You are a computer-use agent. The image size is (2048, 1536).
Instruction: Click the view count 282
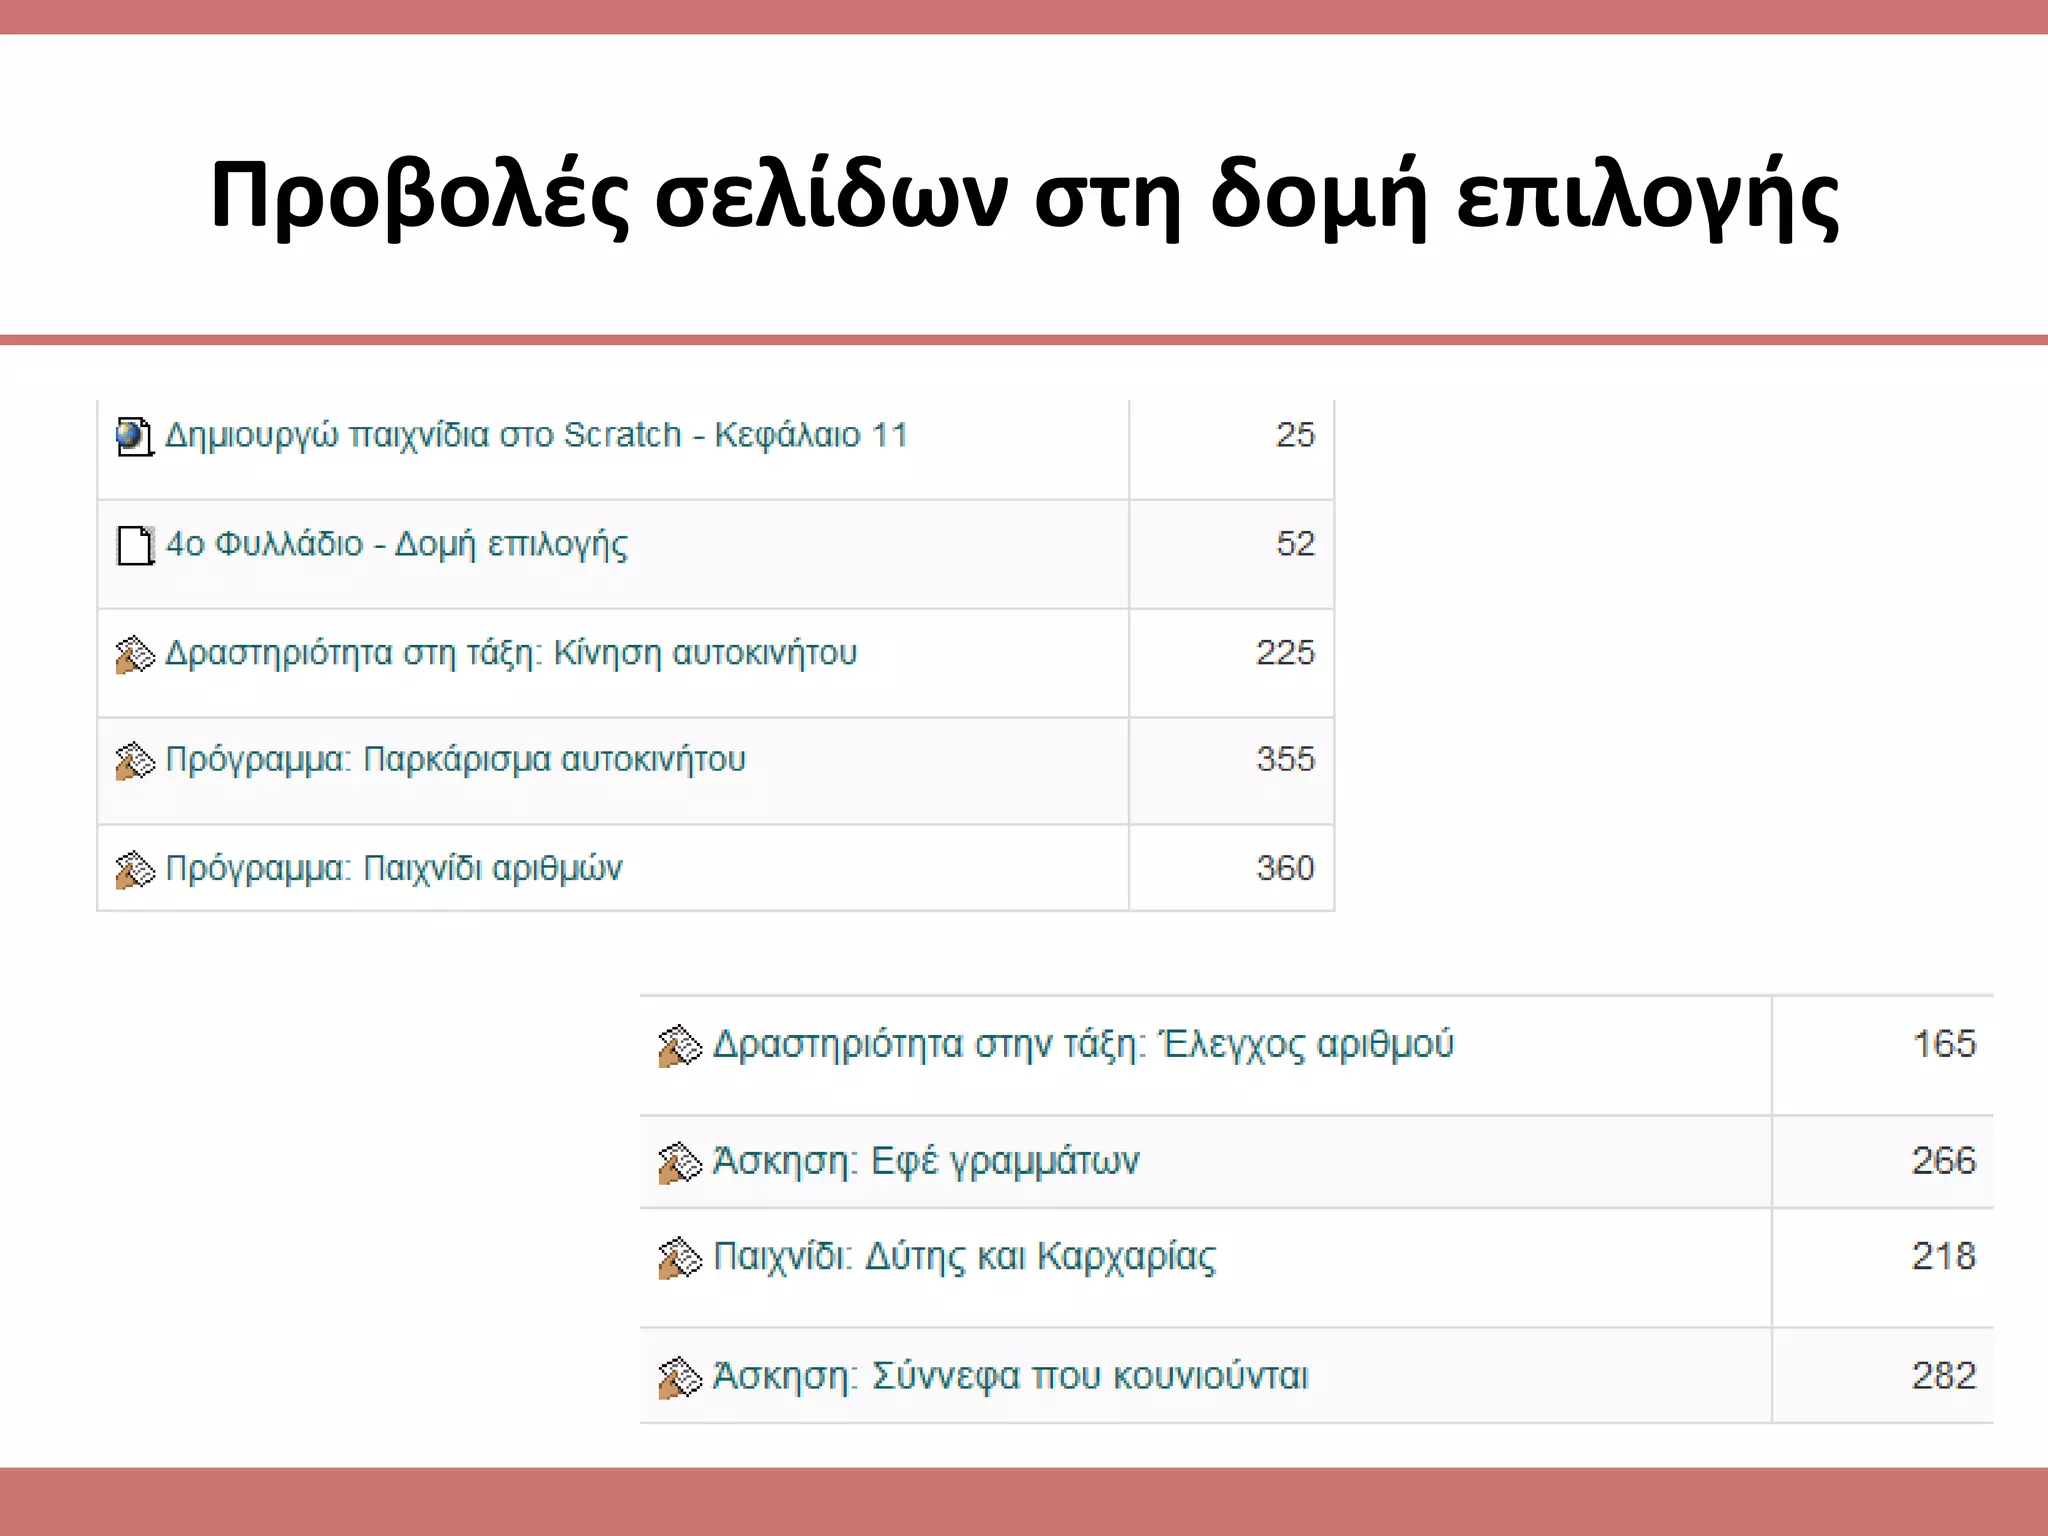pos(1944,1376)
